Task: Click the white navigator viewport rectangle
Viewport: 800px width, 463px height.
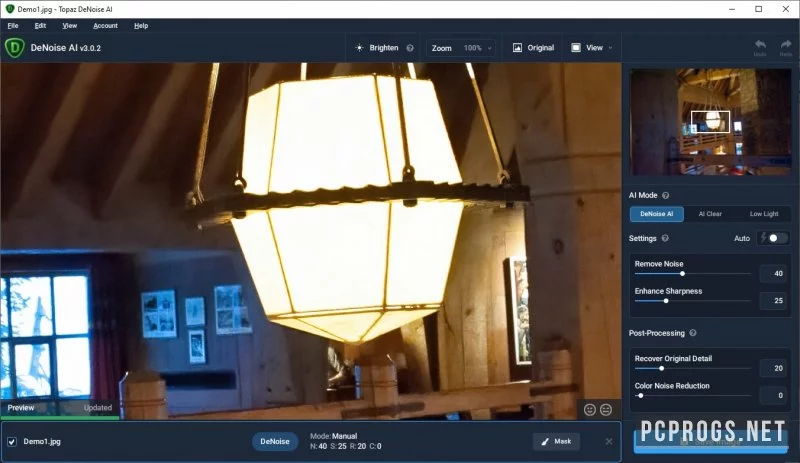Action: click(x=710, y=121)
